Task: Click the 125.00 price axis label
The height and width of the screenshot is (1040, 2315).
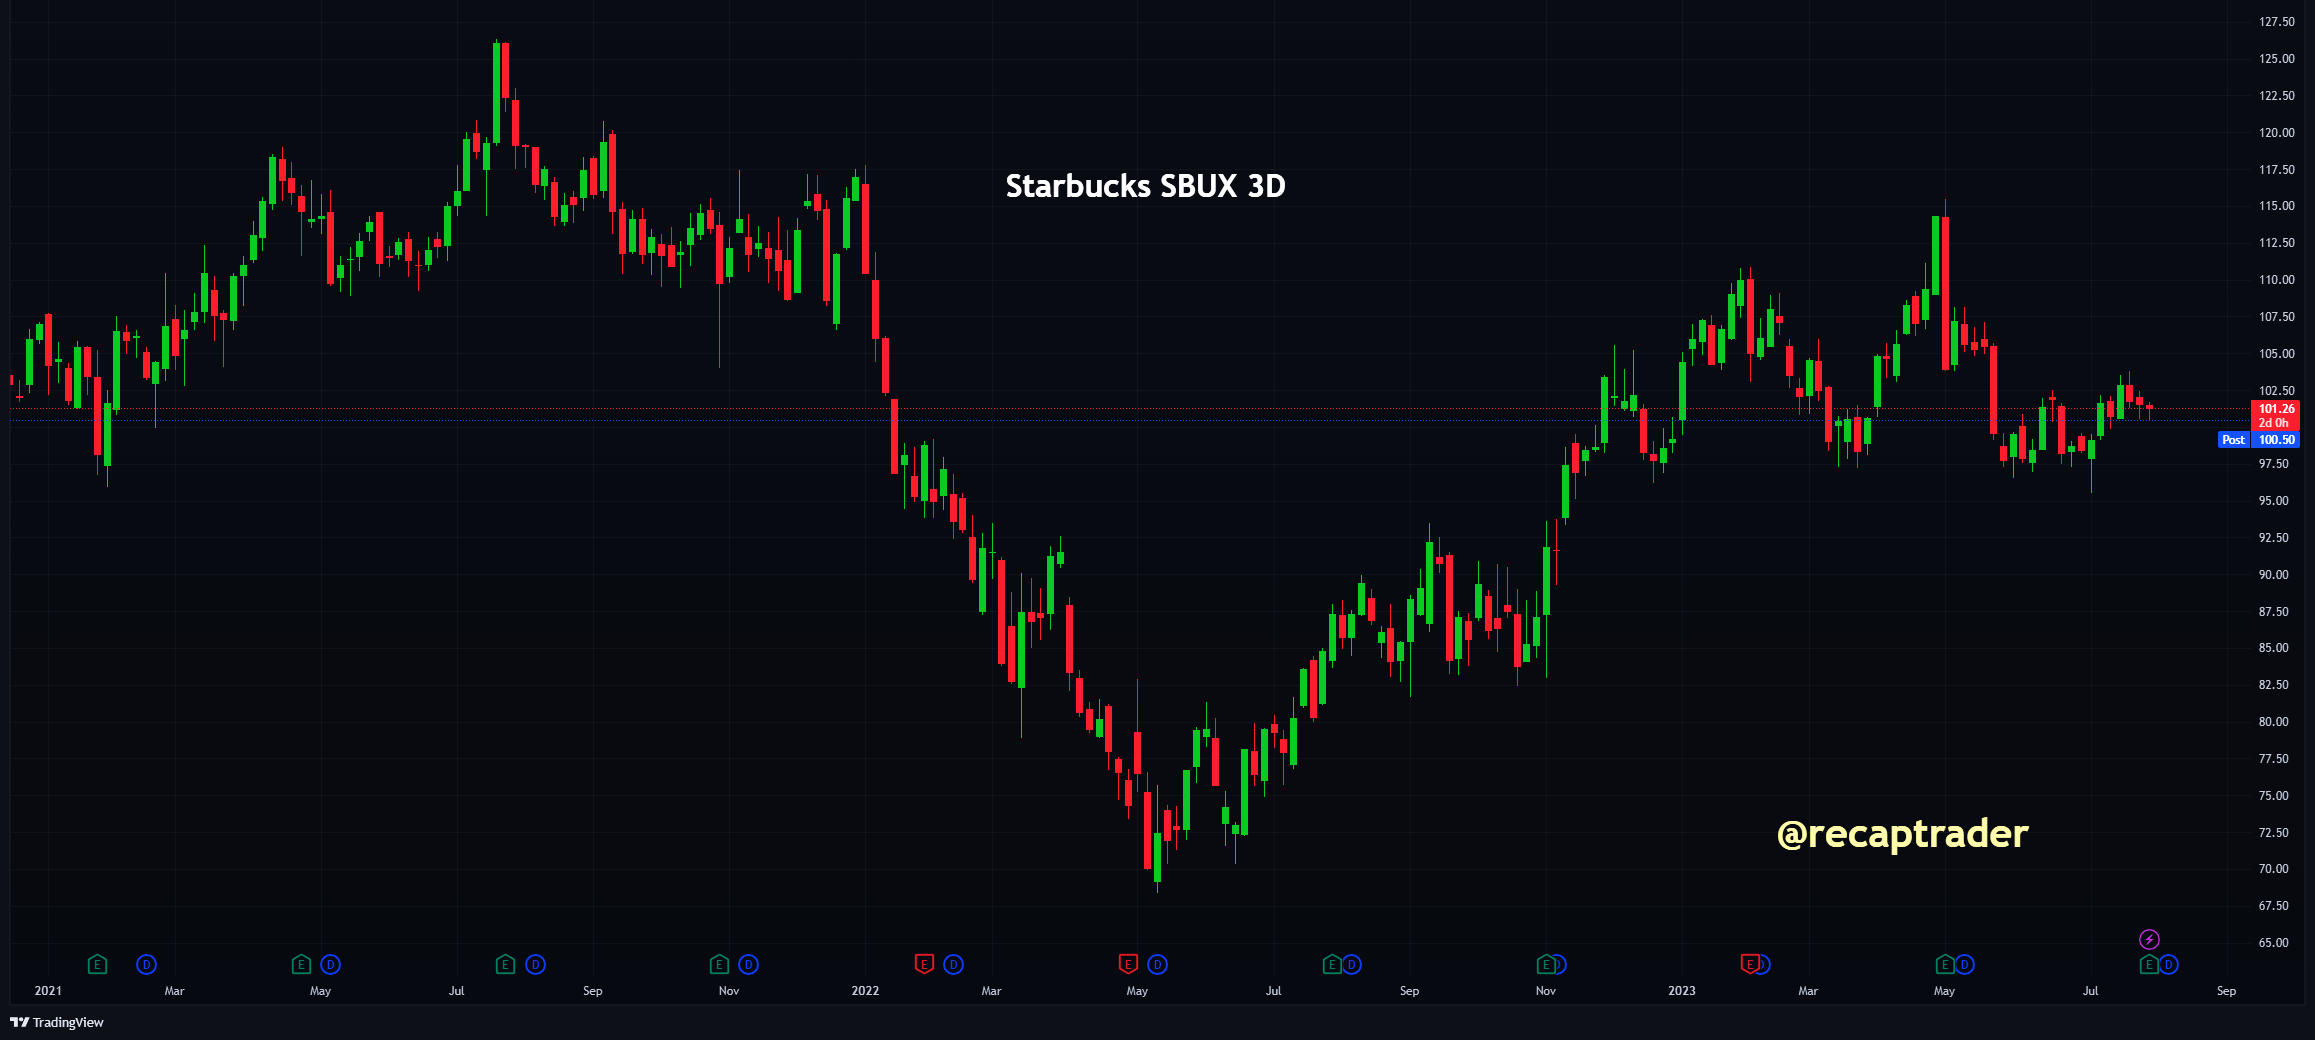Action: [2276, 59]
